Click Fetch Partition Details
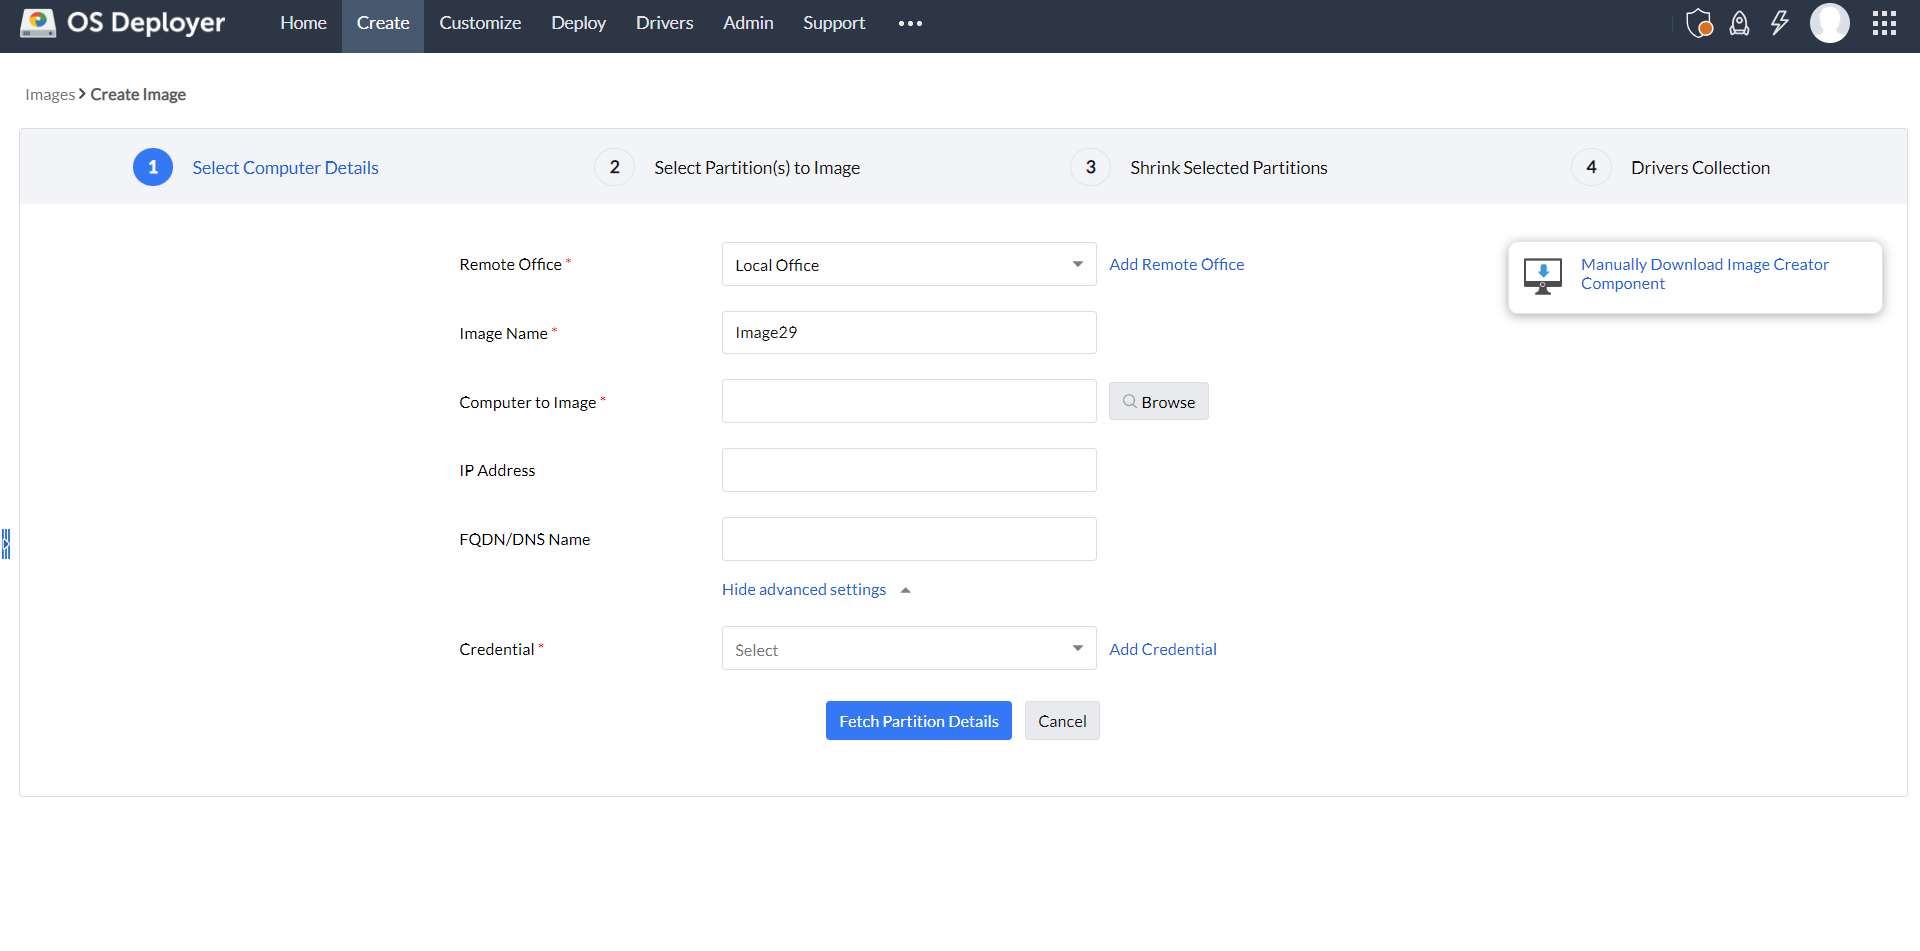The height and width of the screenshot is (951, 1920). [x=918, y=720]
